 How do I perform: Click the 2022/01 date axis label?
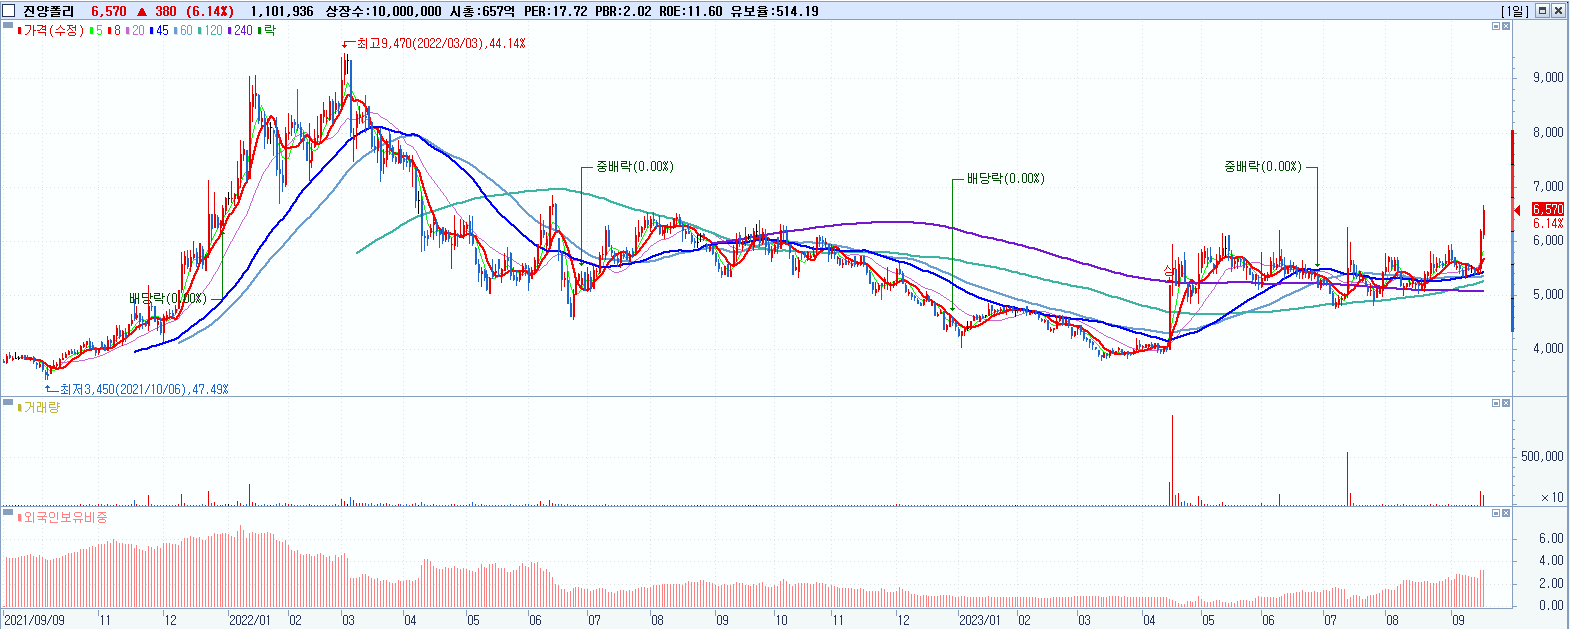tap(250, 620)
